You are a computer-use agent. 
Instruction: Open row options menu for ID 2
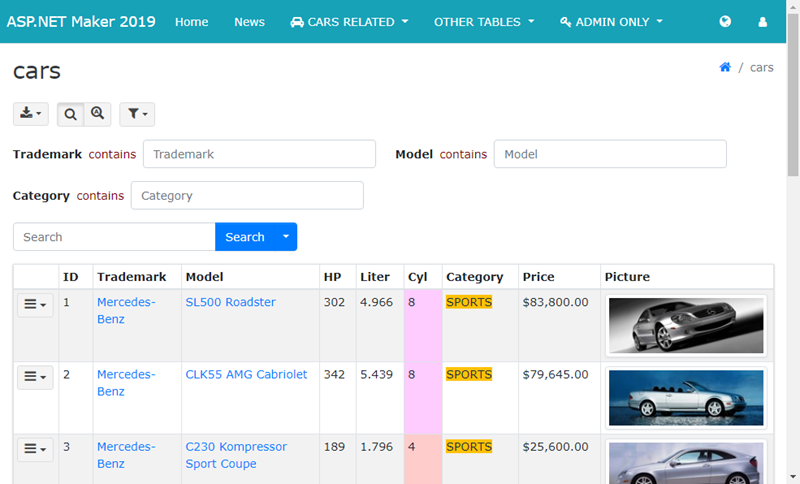(x=35, y=377)
